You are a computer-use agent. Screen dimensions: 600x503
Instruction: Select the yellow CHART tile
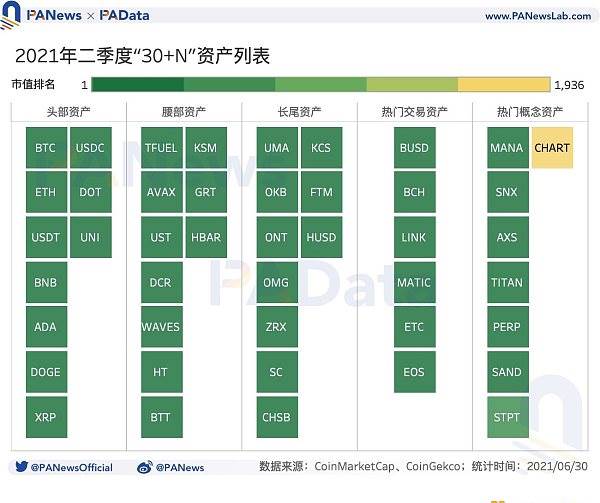tap(552, 148)
